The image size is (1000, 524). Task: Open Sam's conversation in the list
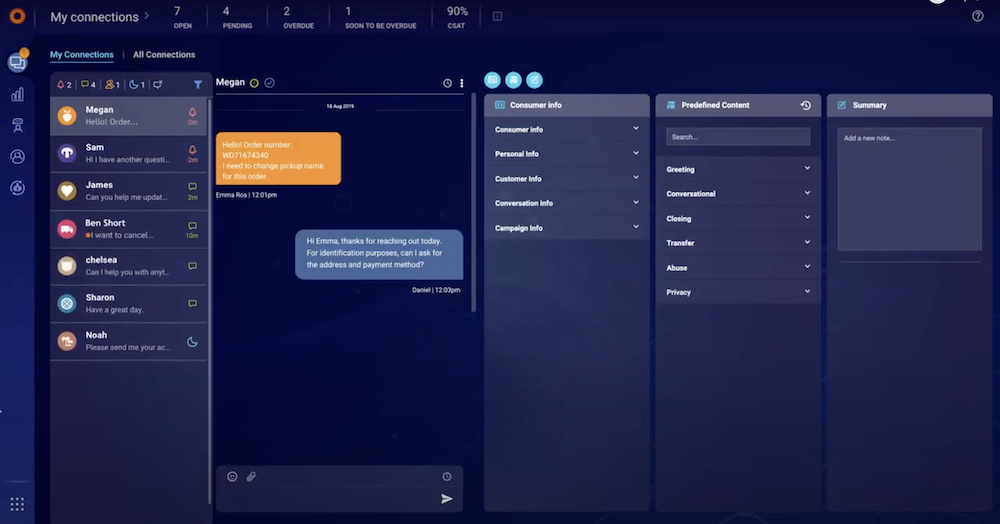pyautogui.click(x=129, y=154)
